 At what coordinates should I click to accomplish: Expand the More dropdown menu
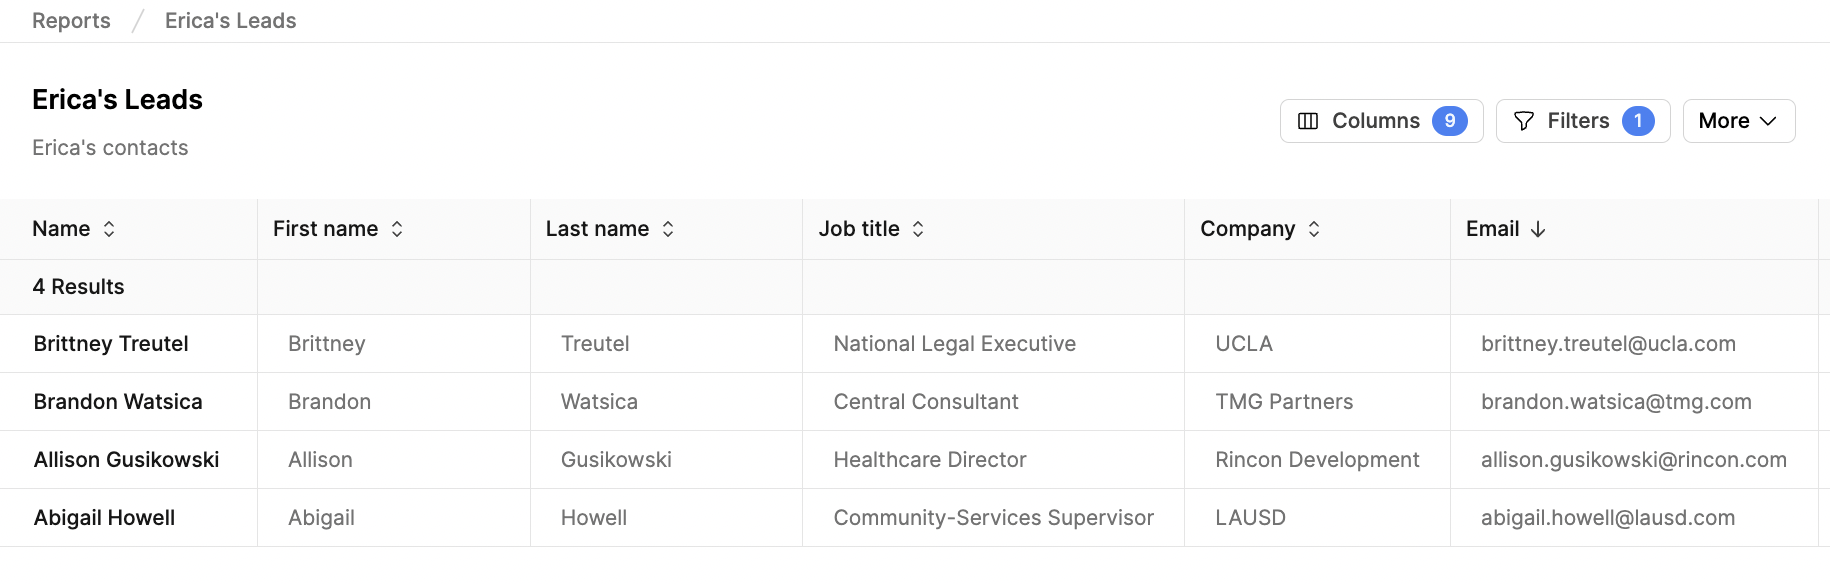(x=1739, y=121)
